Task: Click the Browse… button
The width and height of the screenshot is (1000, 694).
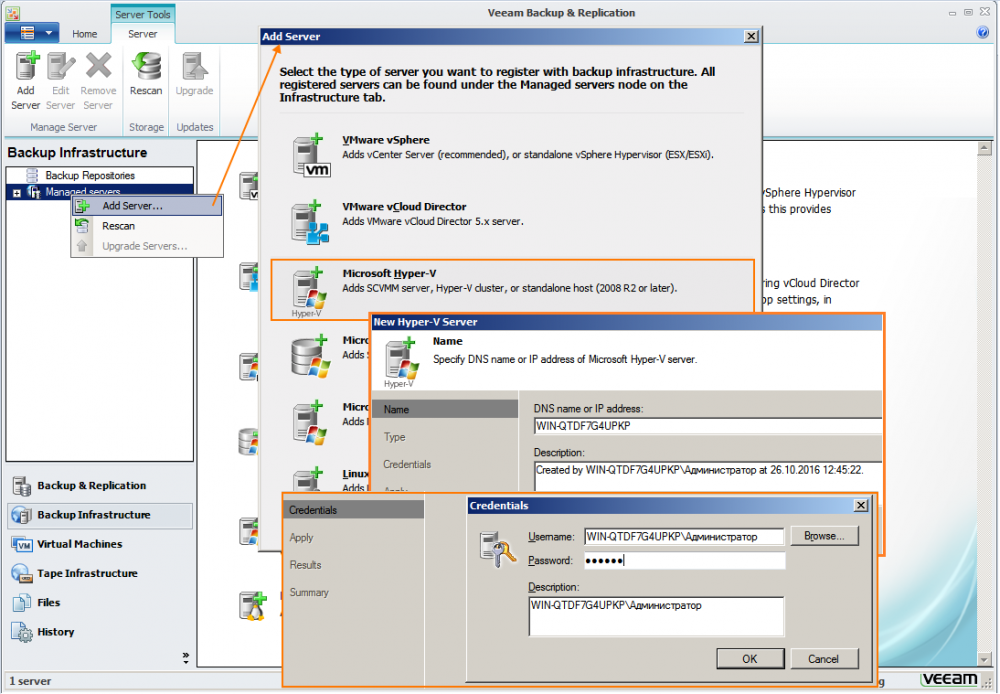Action: pos(824,536)
